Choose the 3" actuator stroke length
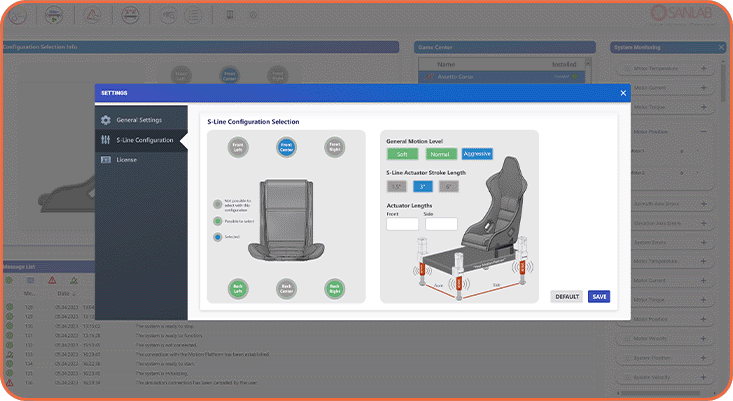Image resolution: width=733 pixels, height=401 pixels. click(423, 186)
